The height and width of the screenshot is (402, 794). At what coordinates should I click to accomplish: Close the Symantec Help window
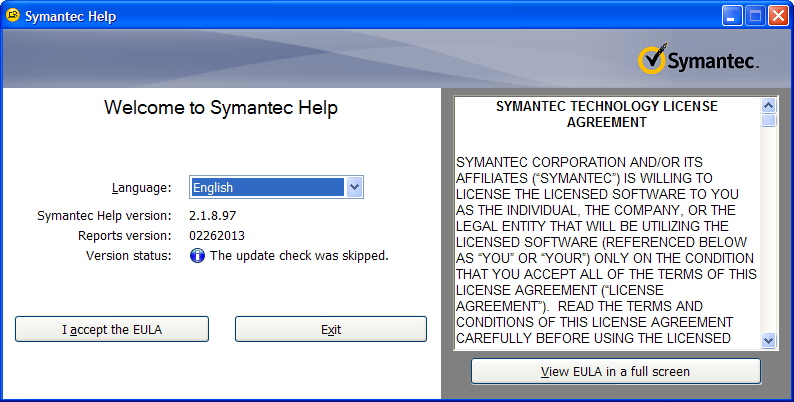778,16
